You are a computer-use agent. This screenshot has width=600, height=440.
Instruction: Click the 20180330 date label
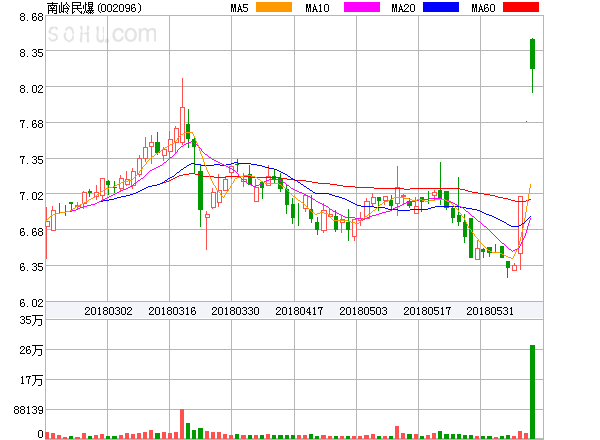pos(235,311)
